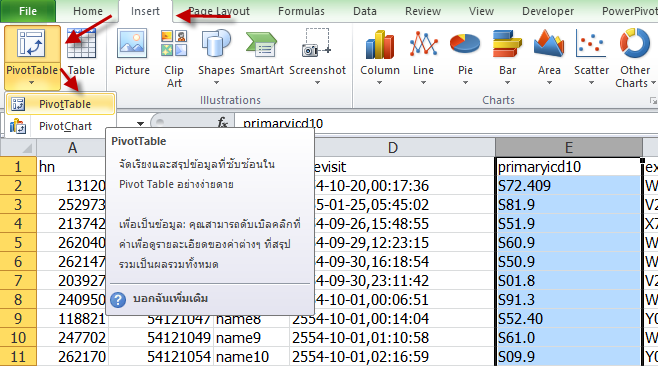This screenshot has height=366, width=658.
Task: Insert a SmartArt graphic
Action: click(x=261, y=44)
